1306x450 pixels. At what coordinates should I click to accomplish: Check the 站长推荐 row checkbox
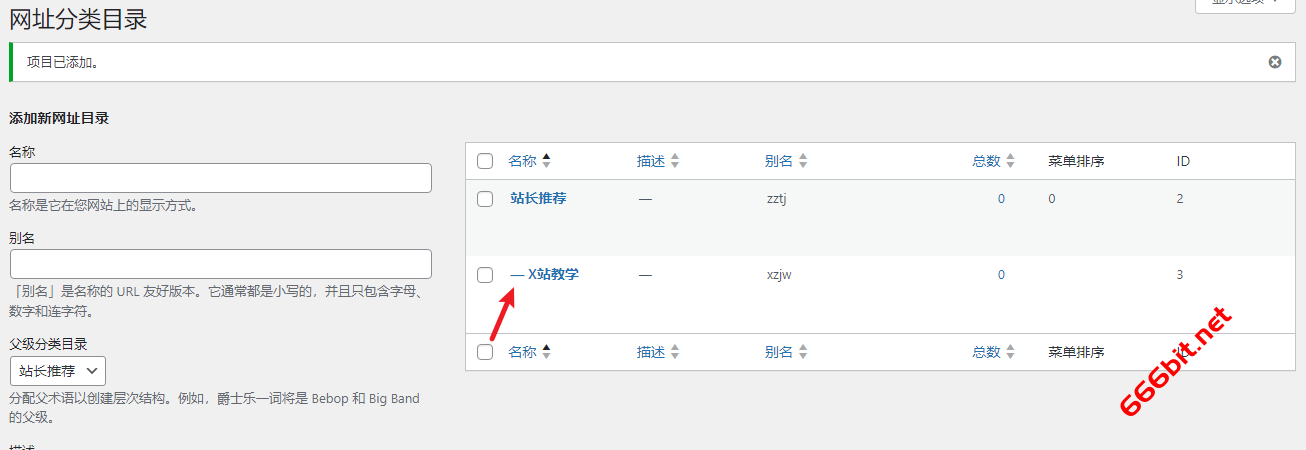(x=485, y=199)
